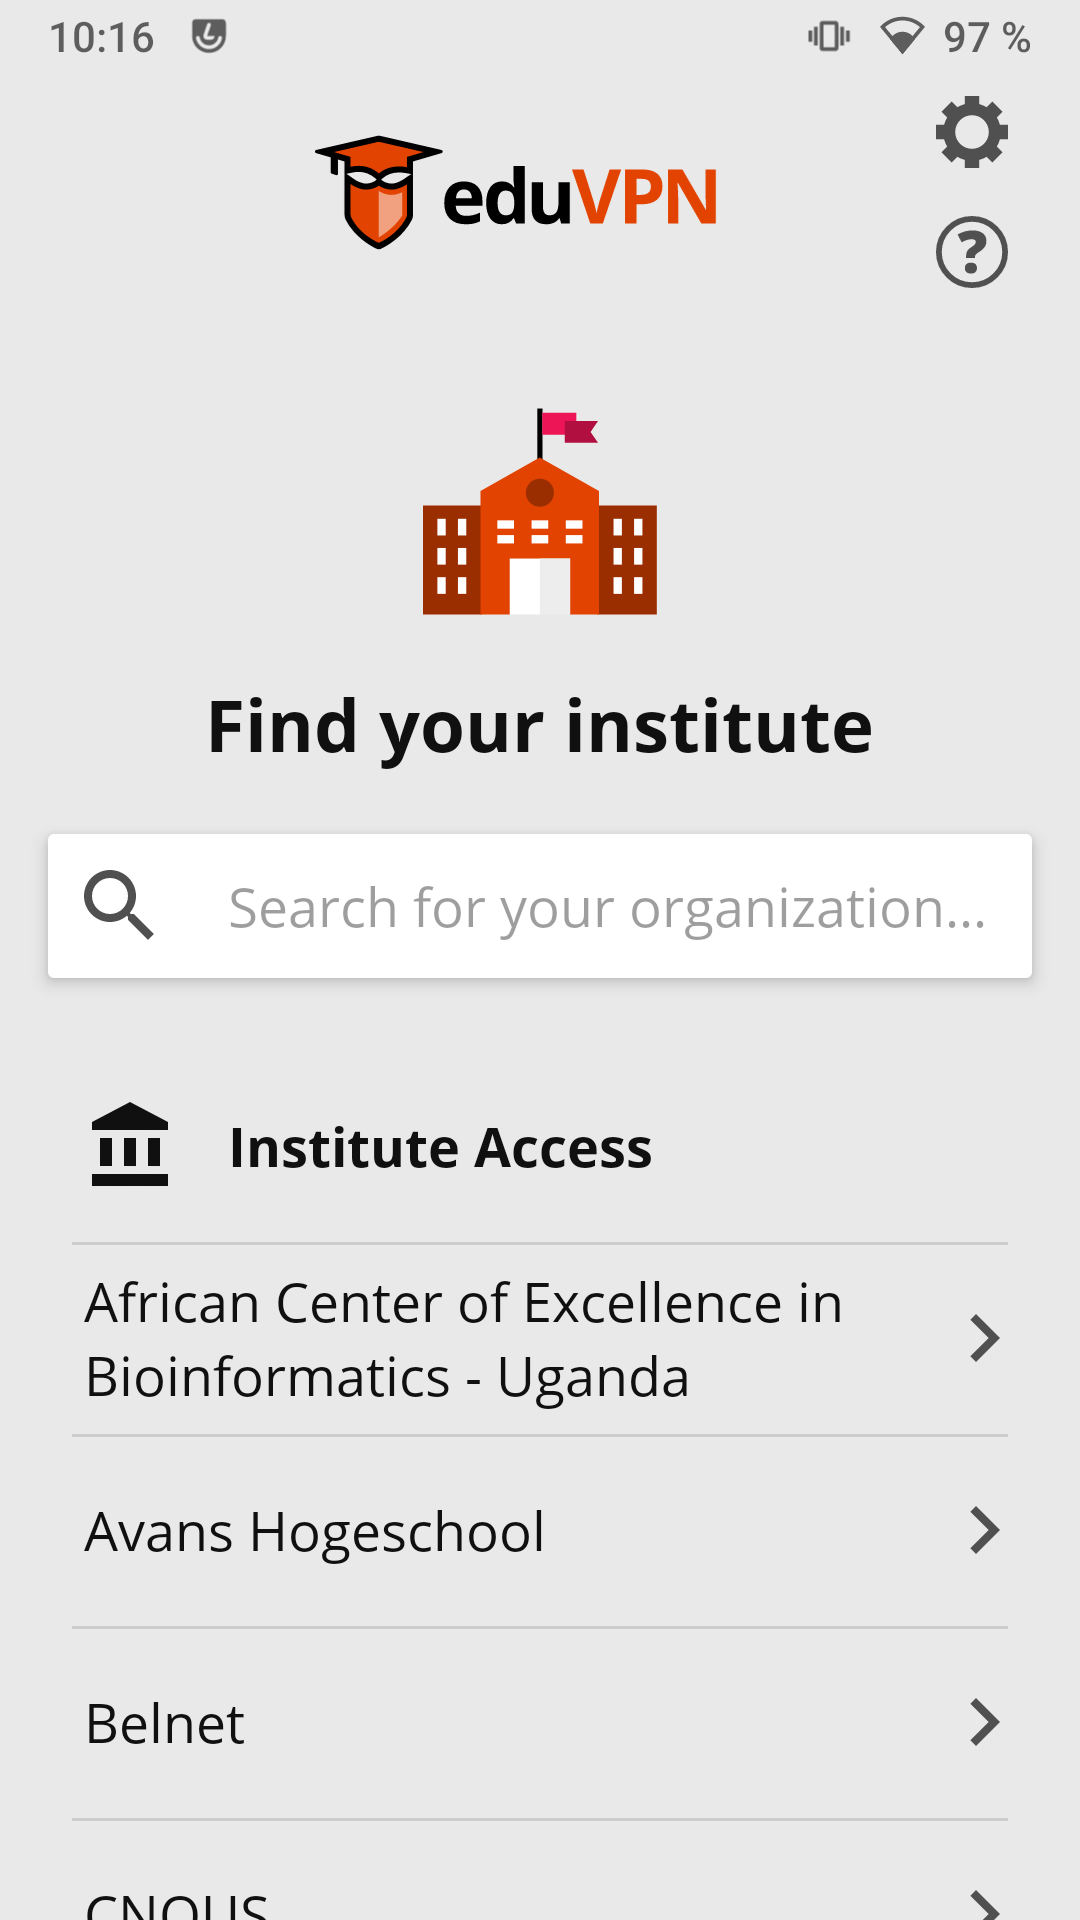This screenshot has width=1080, height=1920.
Task: Choose Avans Hogeschool from the list
Action: [316, 1532]
